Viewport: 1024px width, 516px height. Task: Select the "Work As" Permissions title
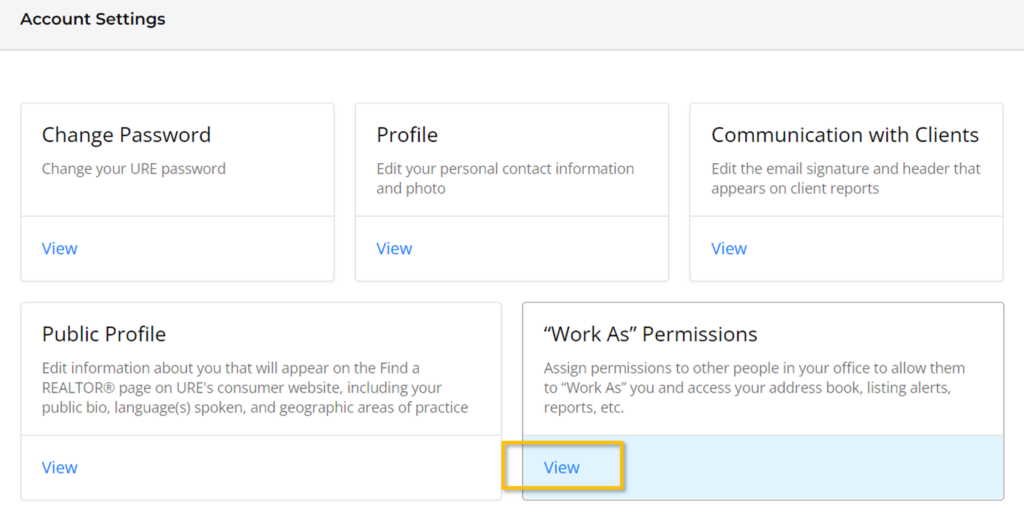tap(650, 334)
